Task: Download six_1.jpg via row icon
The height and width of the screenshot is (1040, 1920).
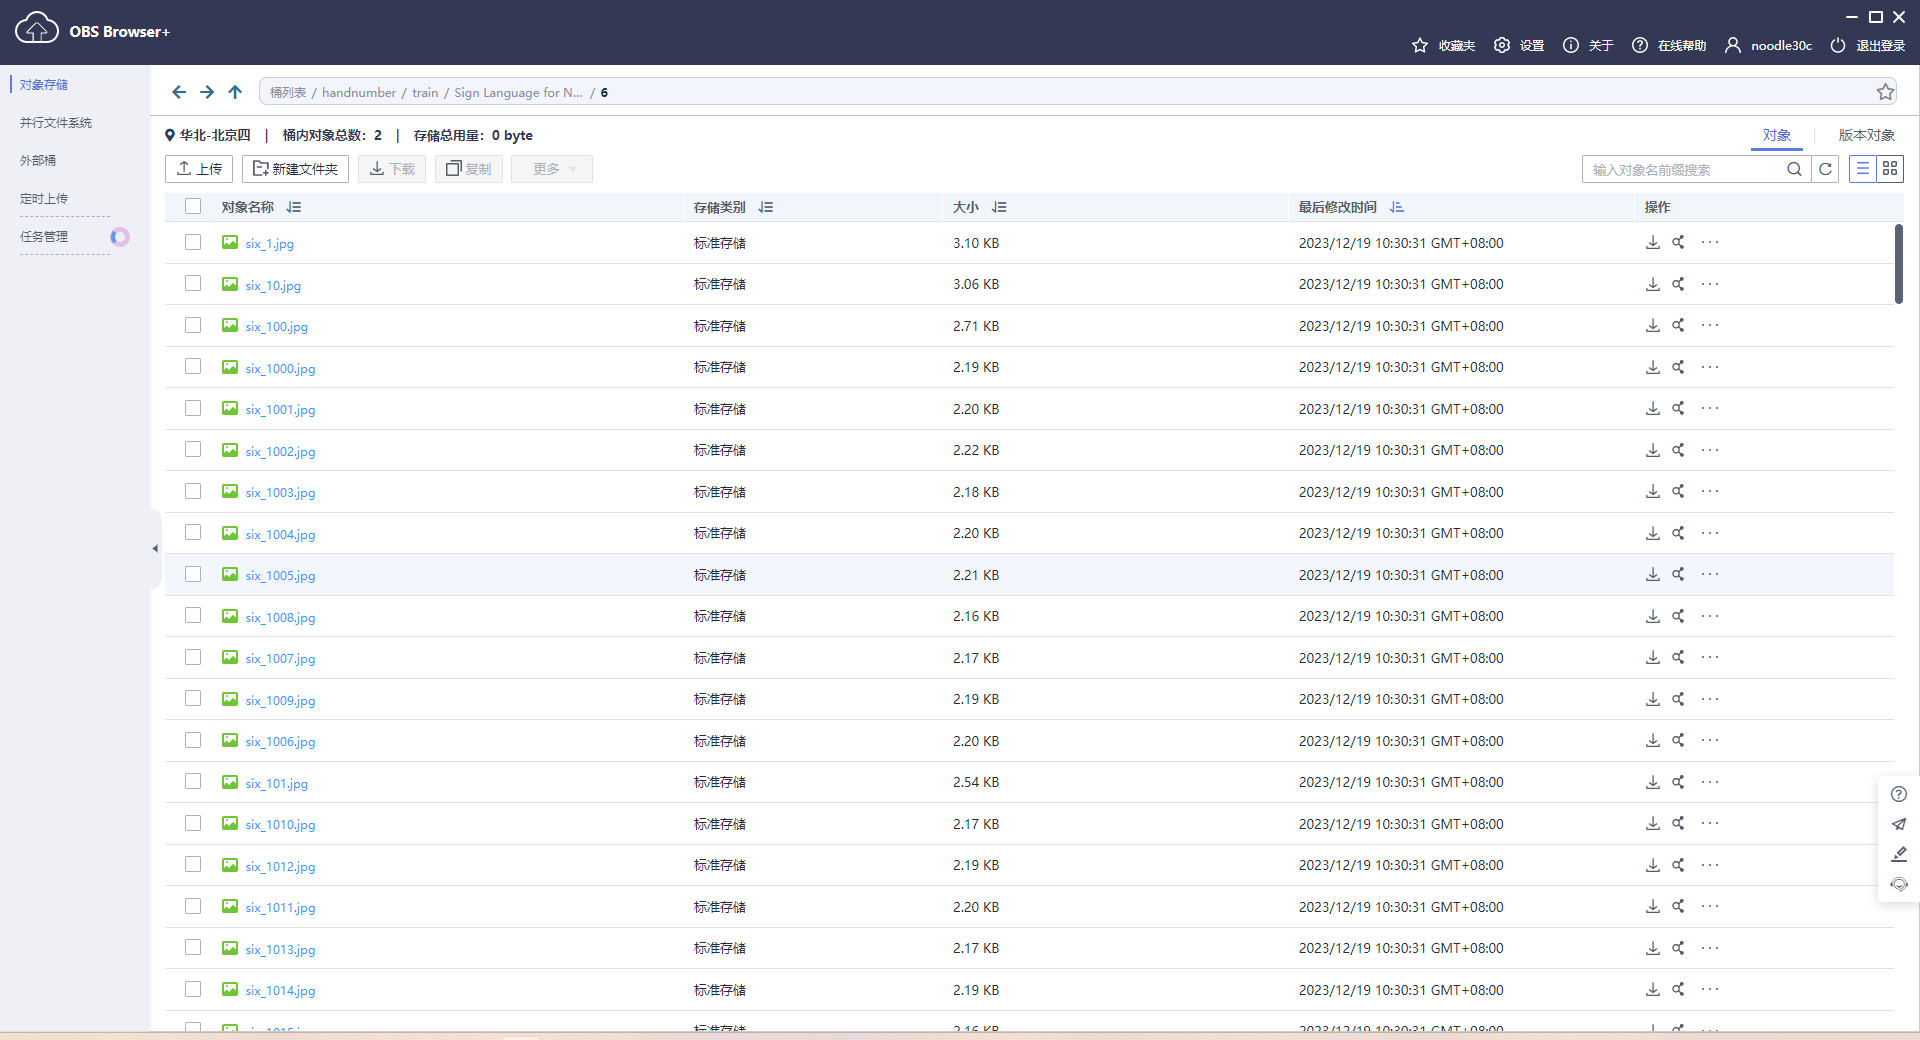Action: 1653,242
